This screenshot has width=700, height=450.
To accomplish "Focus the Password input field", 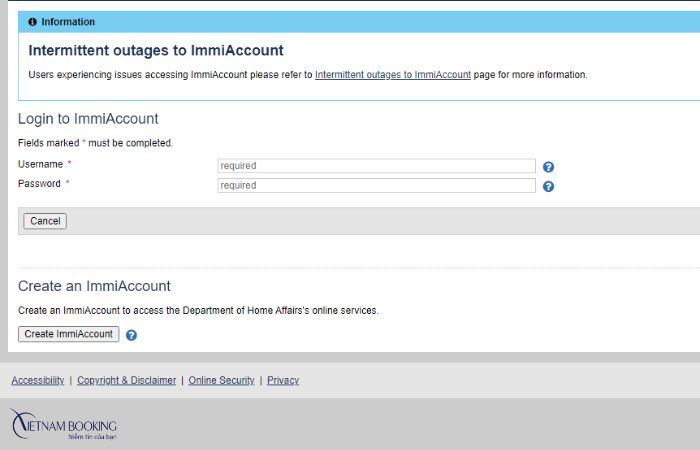I will coord(376,185).
